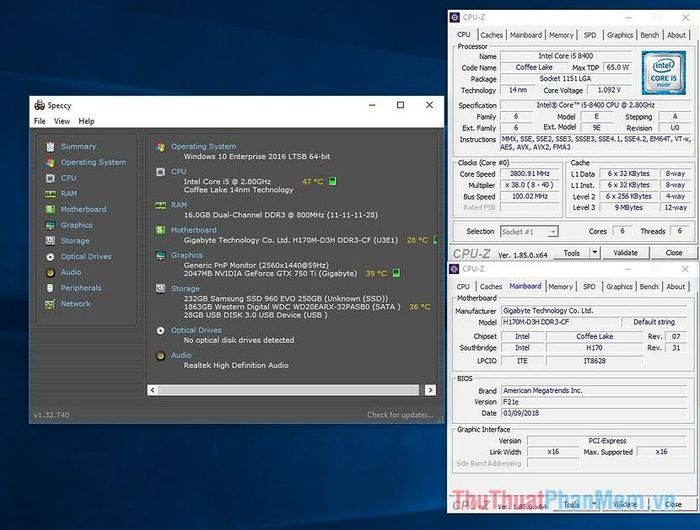Screen dimensions: 700x530
Task: Click BIOS Version field showing F21e
Action: click(x=594, y=402)
